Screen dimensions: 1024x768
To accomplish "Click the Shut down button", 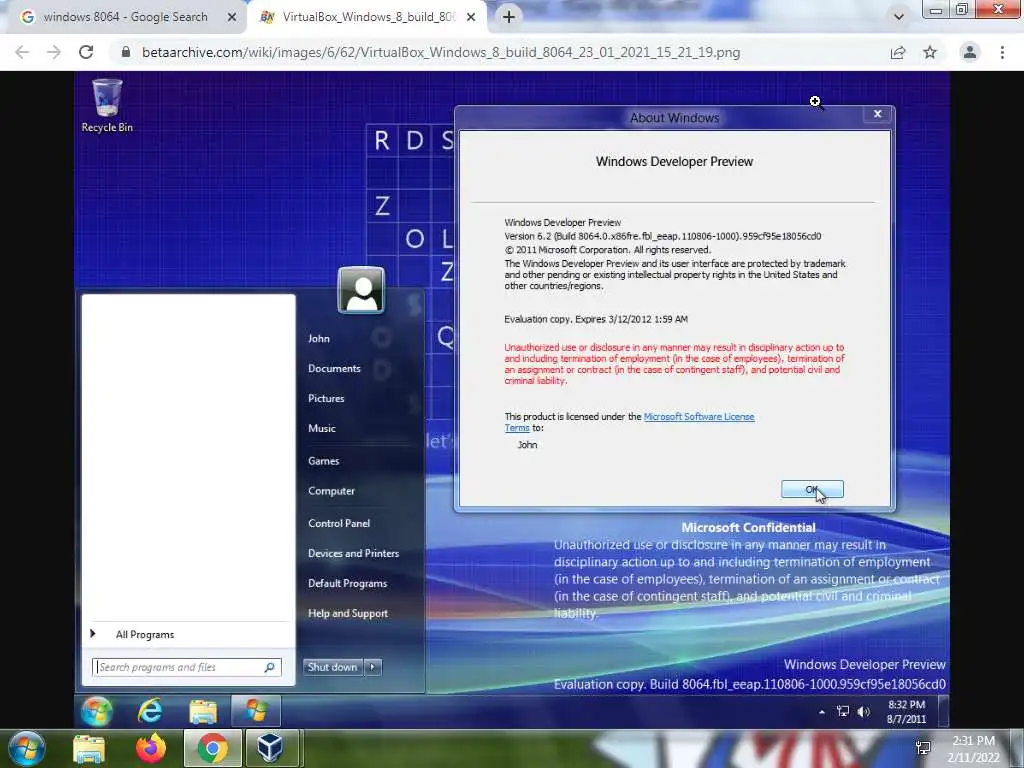I will [x=332, y=667].
